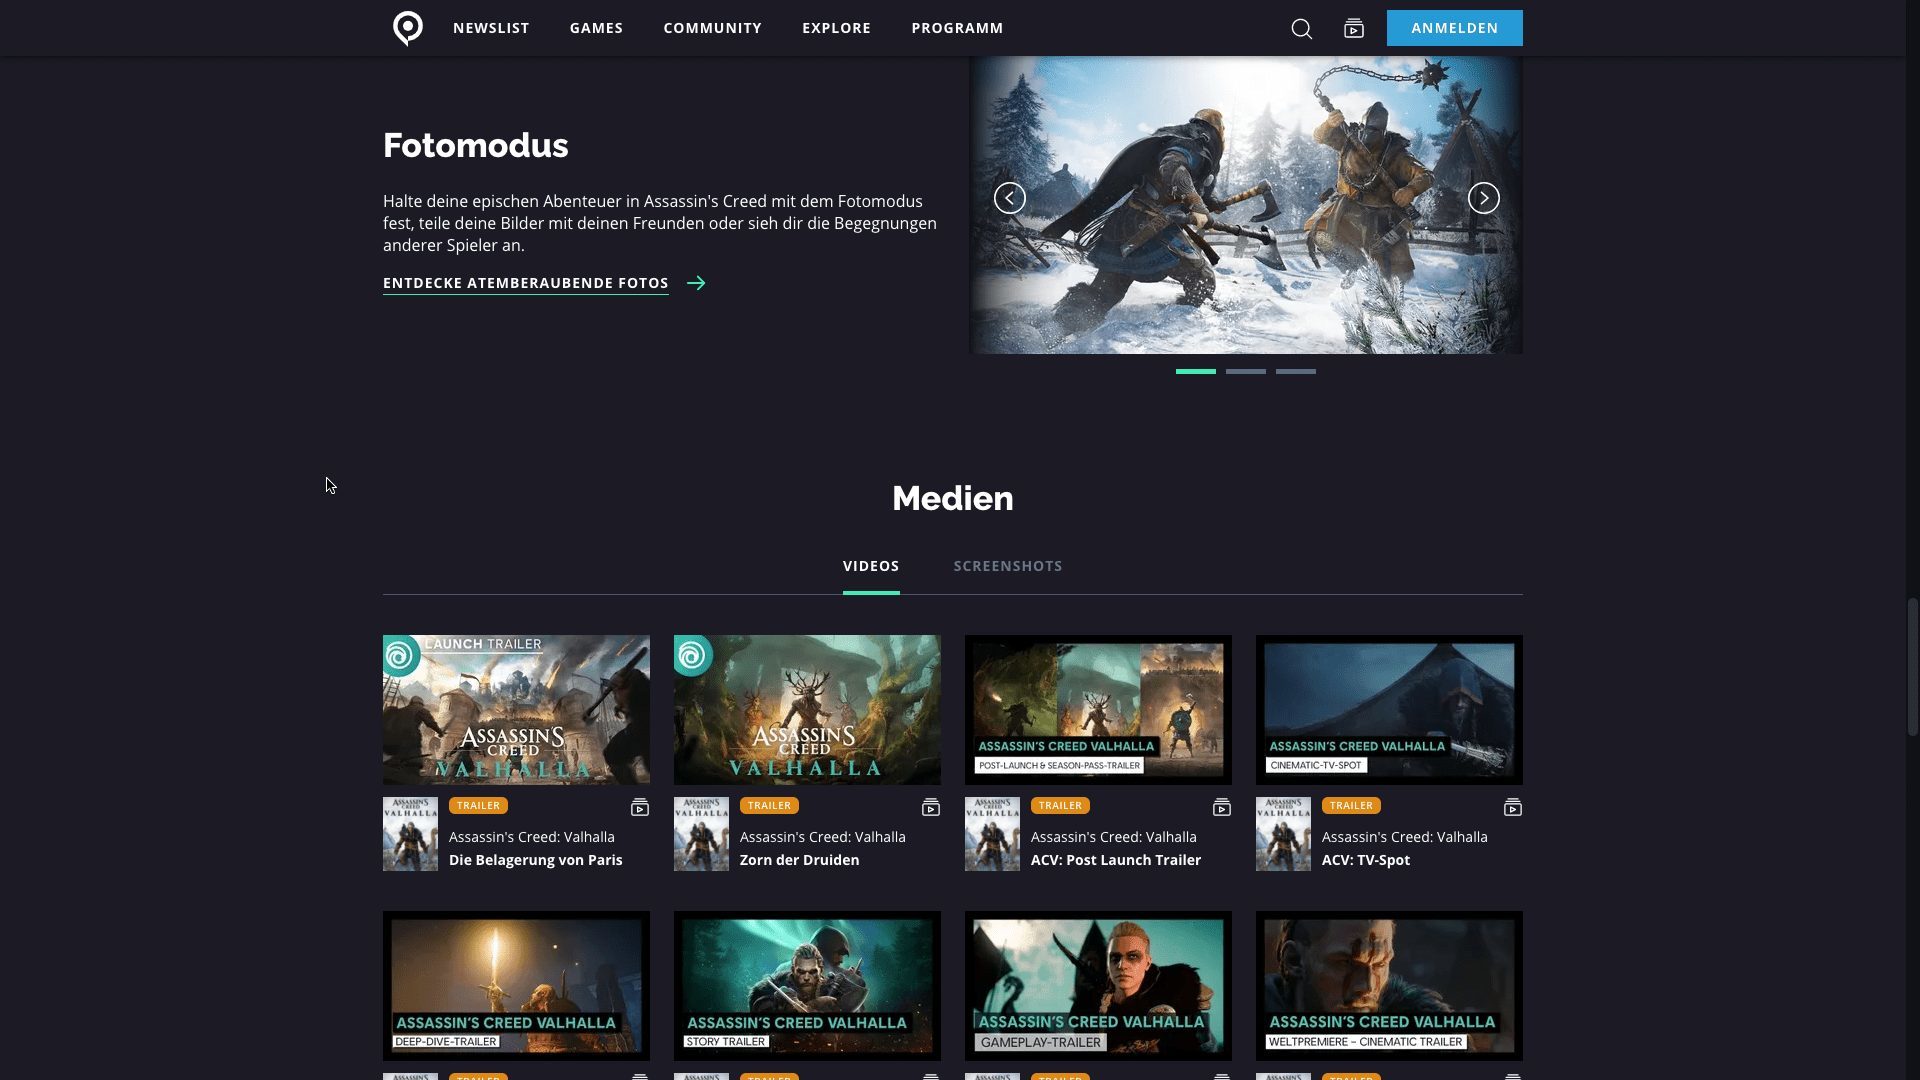Image resolution: width=1920 pixels, height=1080 pixels.
Task: Open the Programm menu item
Action: click(957, 28)
